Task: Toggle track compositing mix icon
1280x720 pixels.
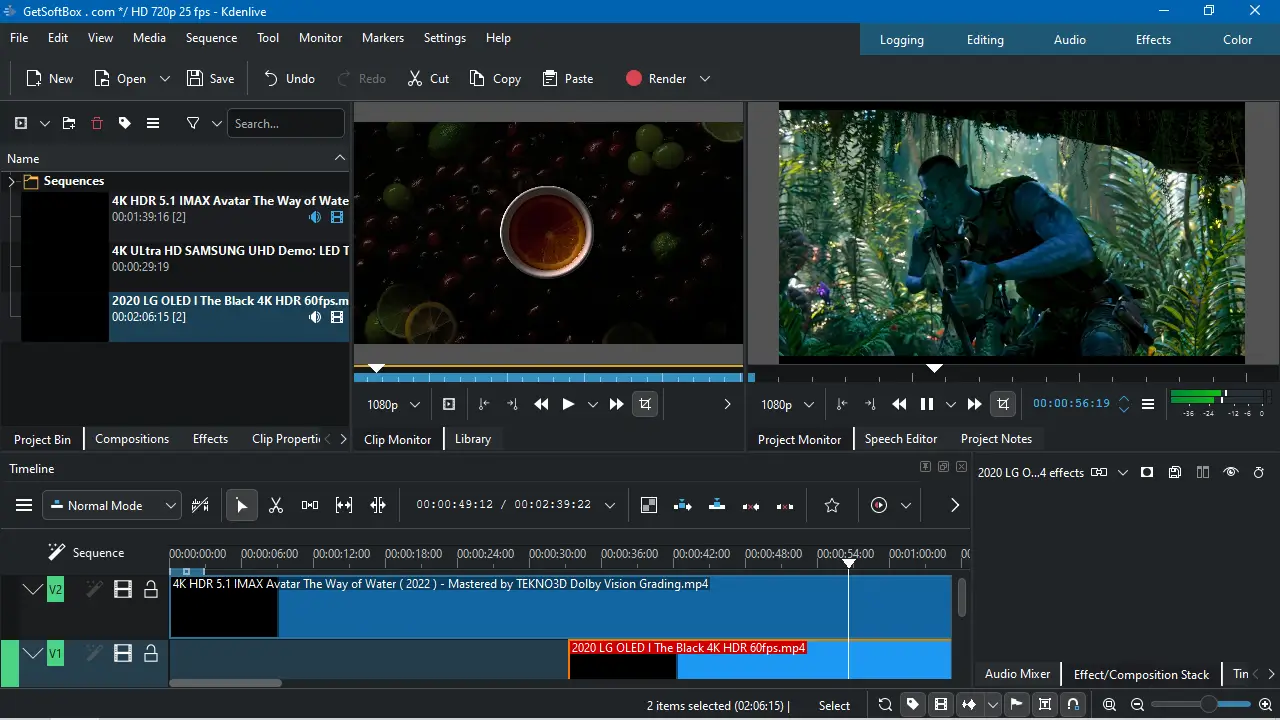Action: click(649, 505)
